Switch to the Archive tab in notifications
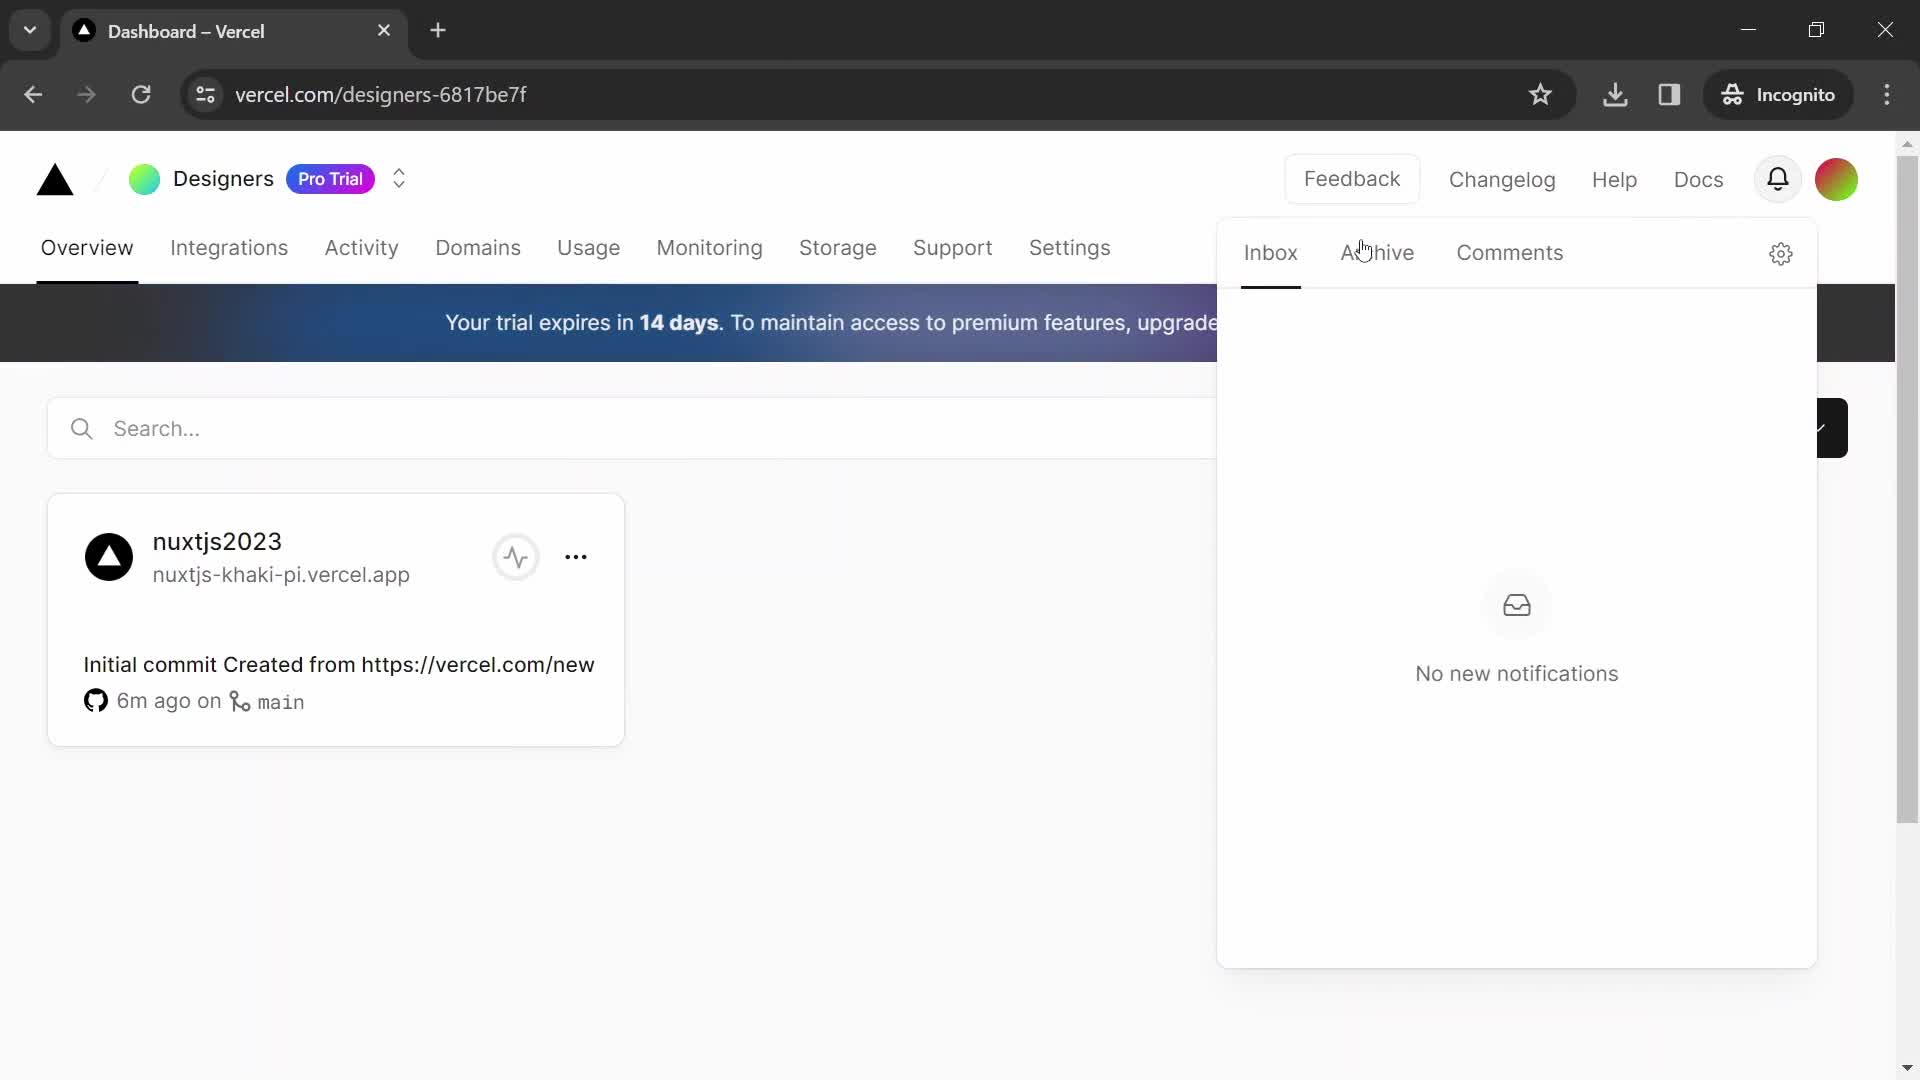Screen dimensions: 1920x1080 pos(1377,252)
